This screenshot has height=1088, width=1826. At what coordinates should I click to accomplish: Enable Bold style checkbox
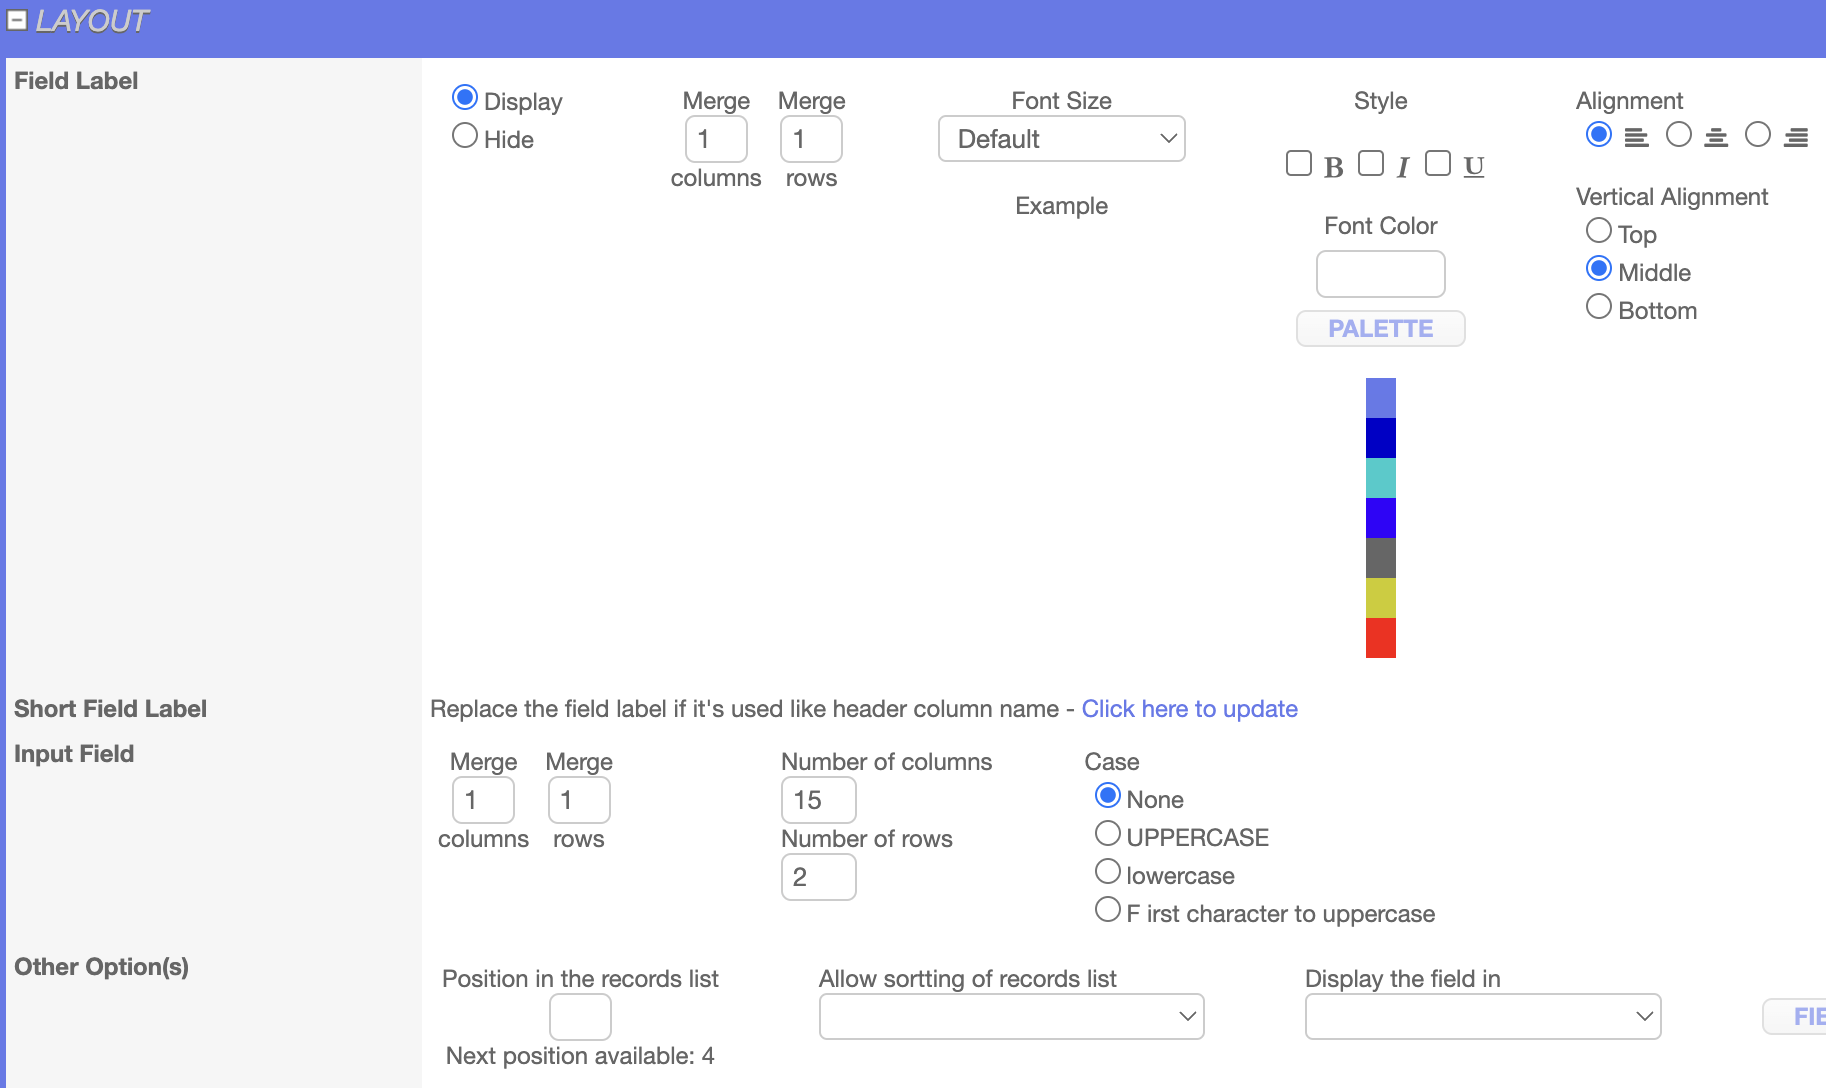(x=1298, y=164)
